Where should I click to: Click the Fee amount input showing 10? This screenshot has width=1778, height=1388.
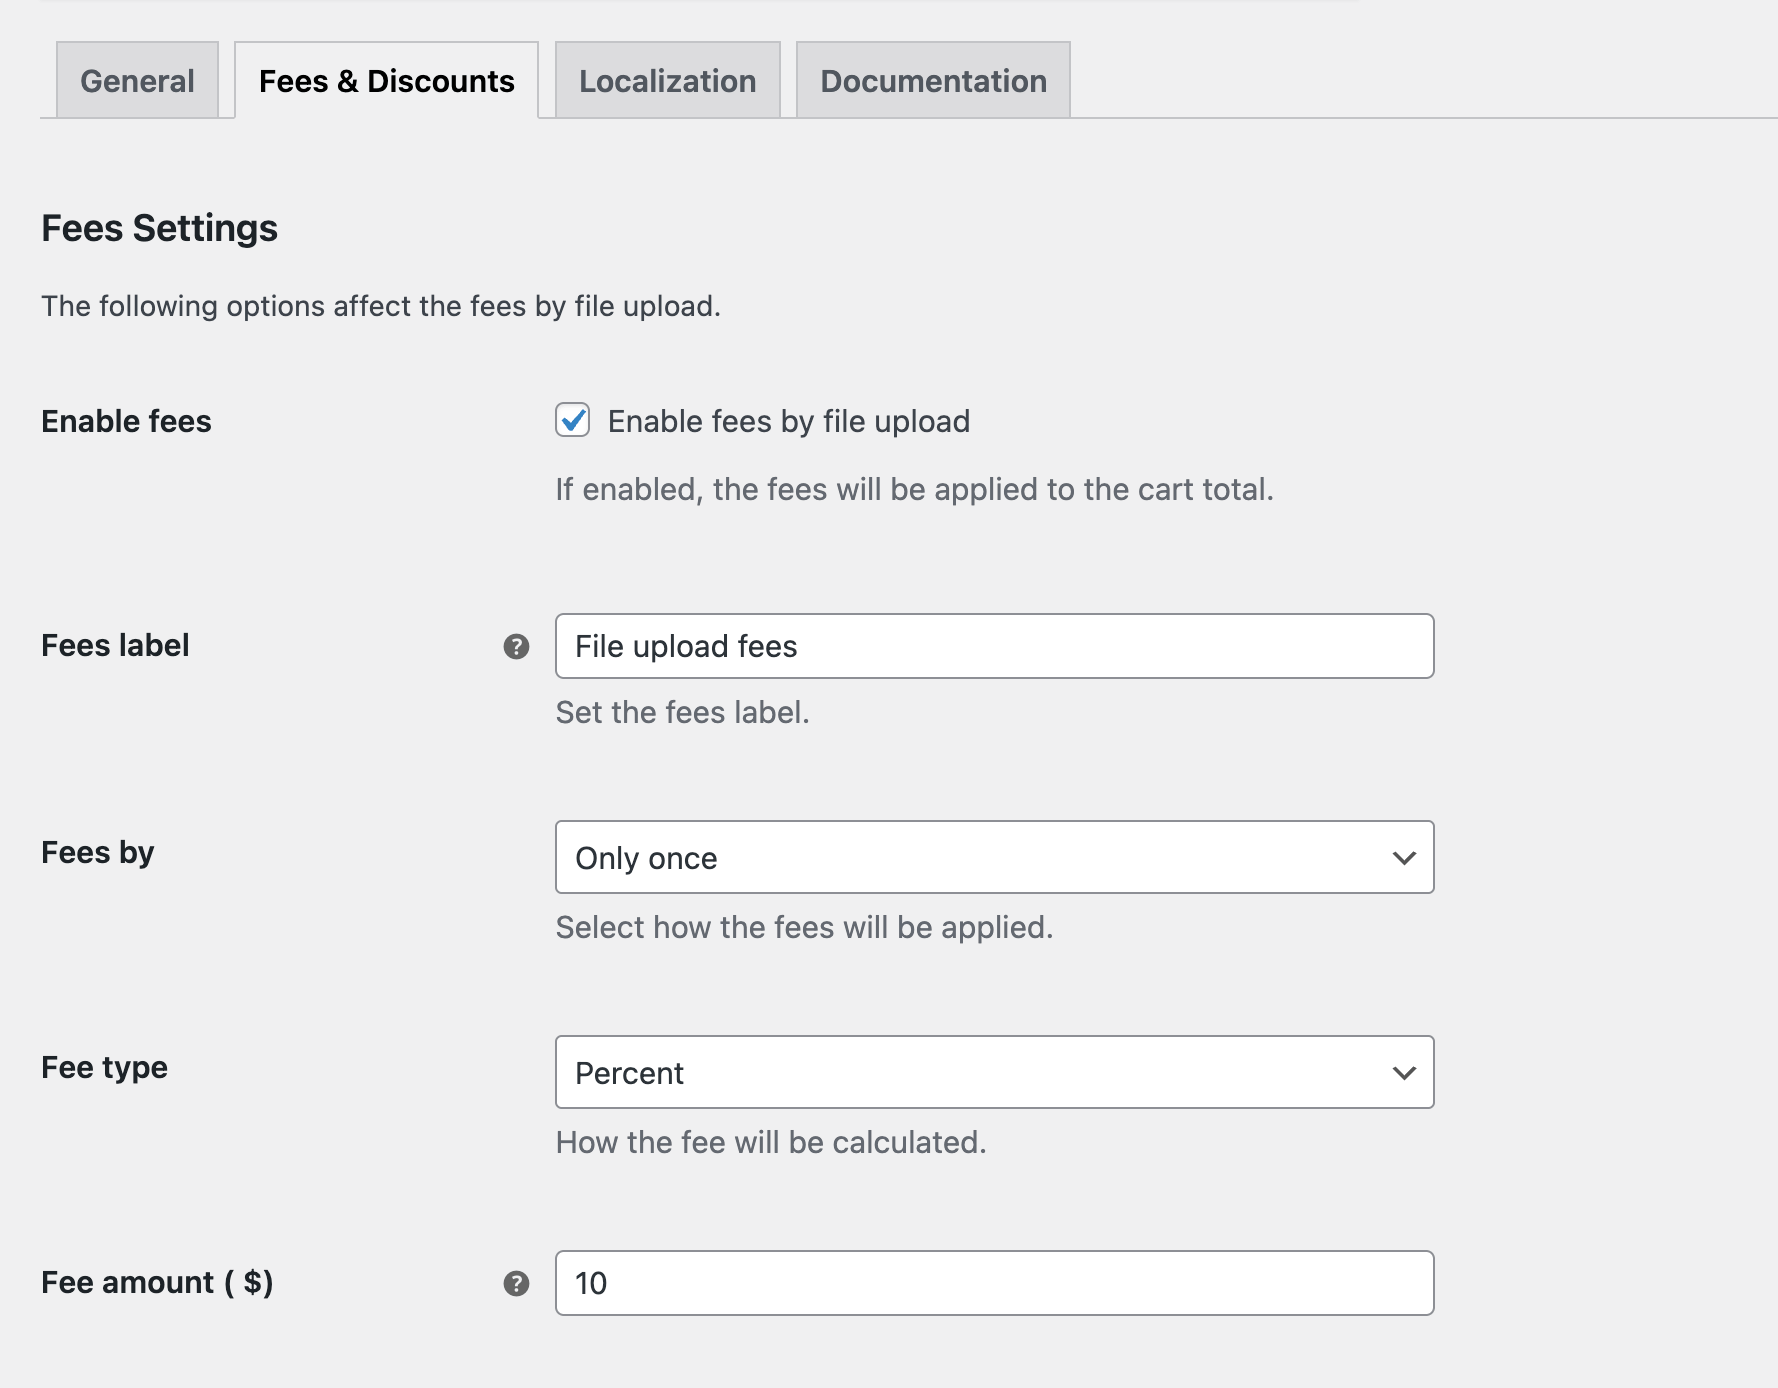[x=993, y=1282]
